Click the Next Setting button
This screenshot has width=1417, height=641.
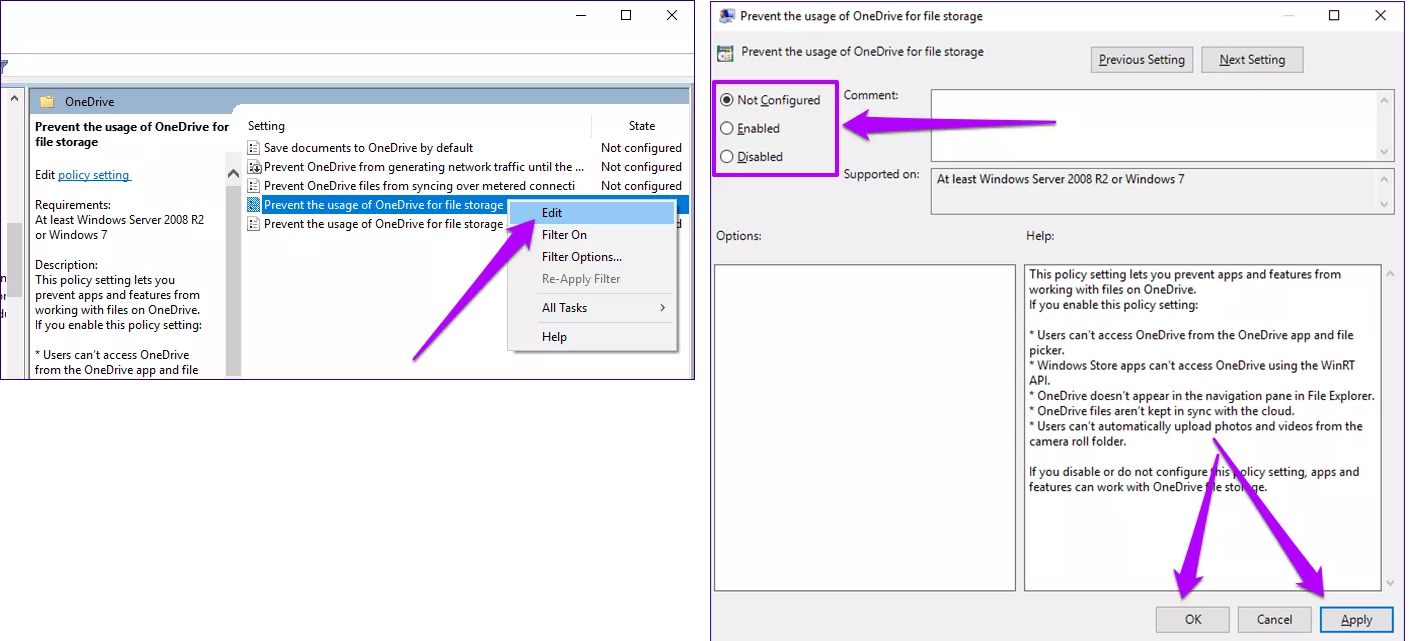pyautogui.click(x=1252, y=60)
